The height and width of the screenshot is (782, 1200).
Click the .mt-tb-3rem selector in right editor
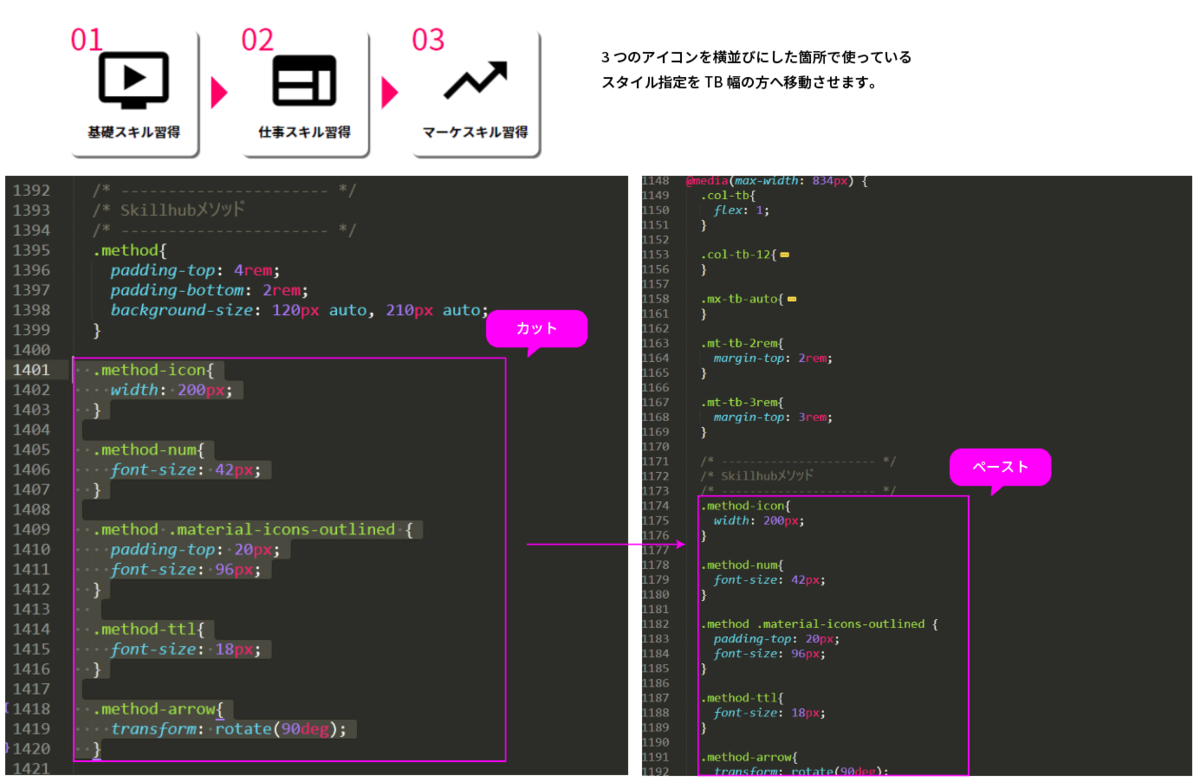[x=739, y=402]
